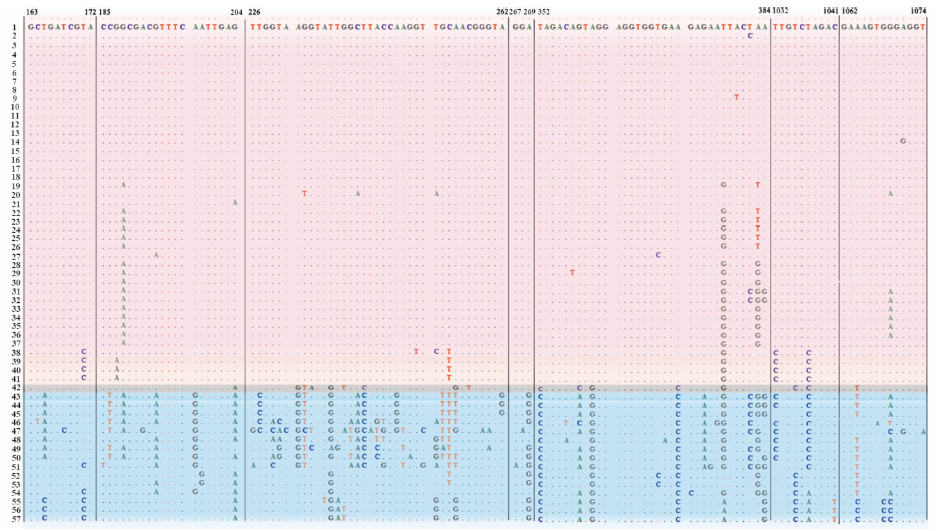Select position label 1074 at top right
Image resolution: width=936 pixels, height=531 pixels.
918,11
